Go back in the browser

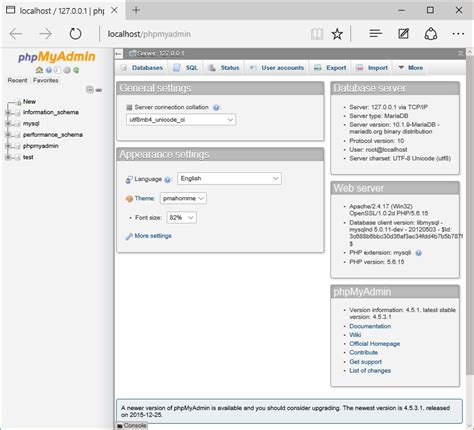point(16,34)
